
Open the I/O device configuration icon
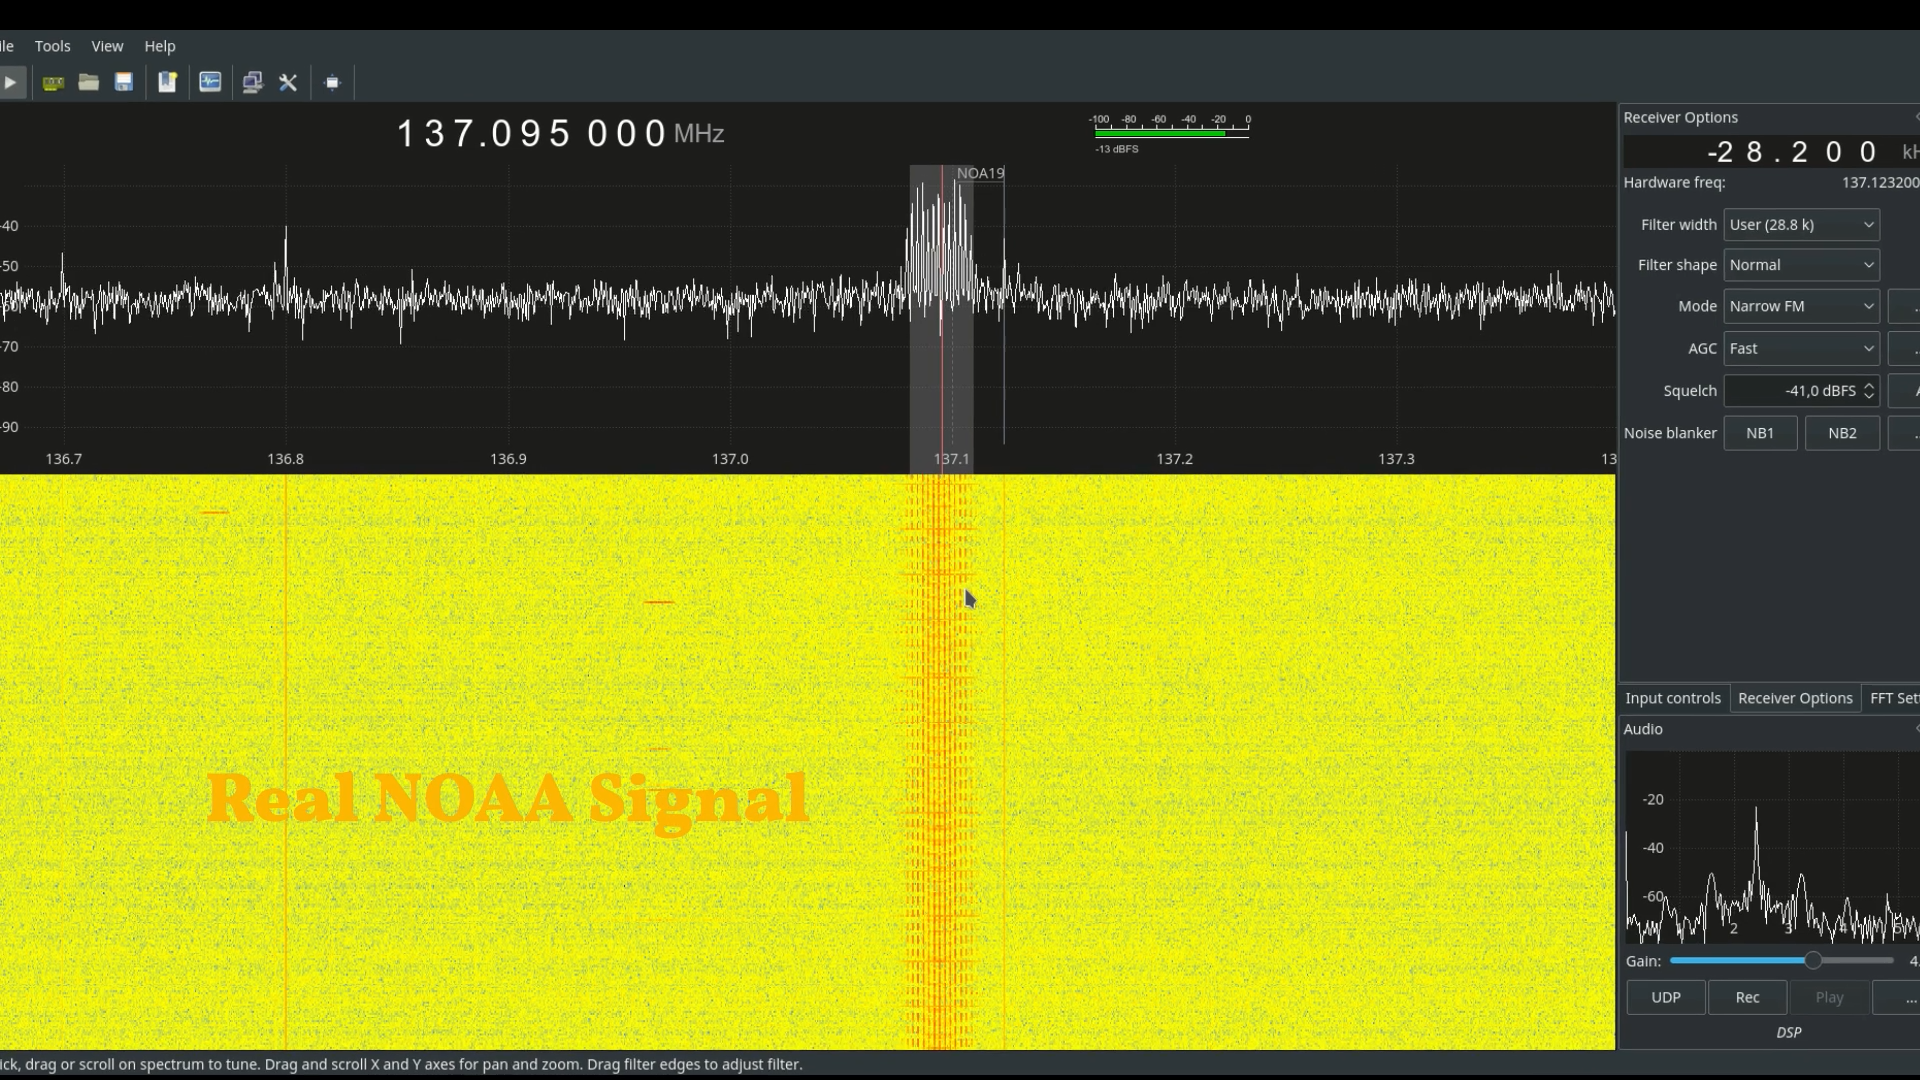point(53,83)
